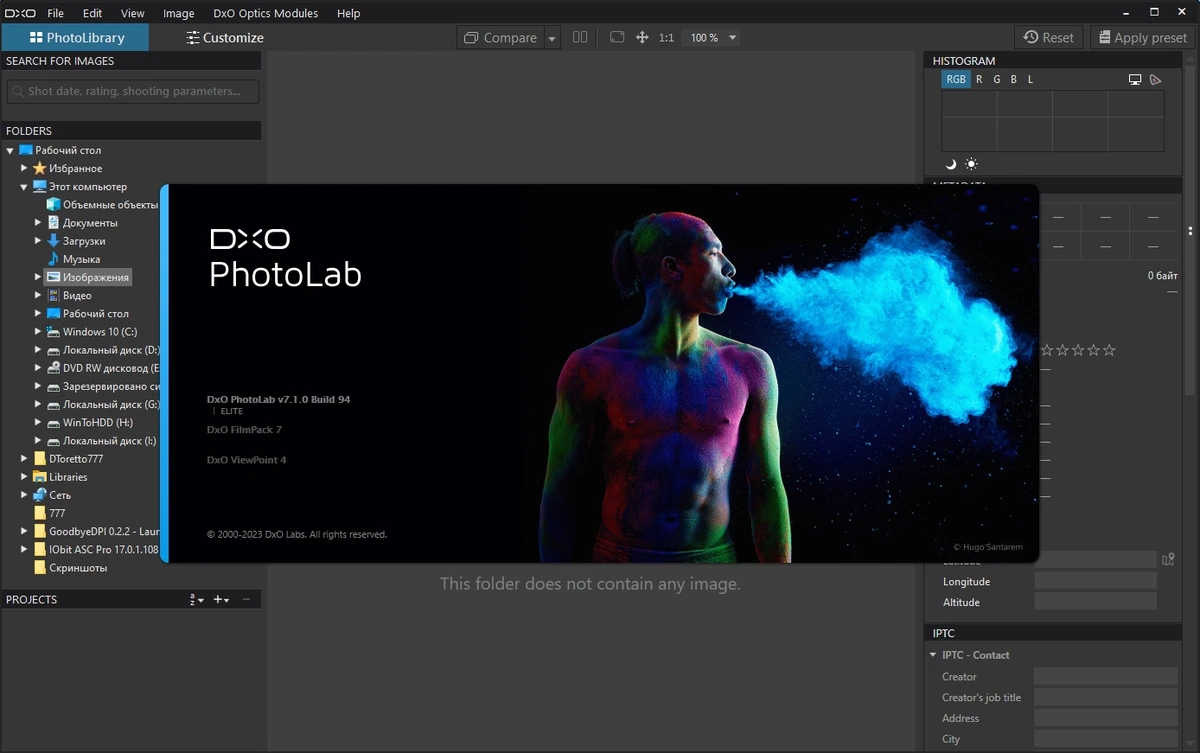Click the Creator's job title field
Screen dimensions: 1200x753
tap(1105, 698)
